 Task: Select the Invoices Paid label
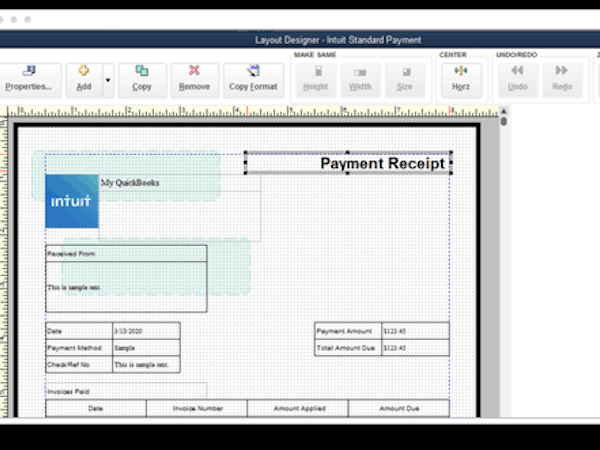pyautogui.click(x=126, y=391)
